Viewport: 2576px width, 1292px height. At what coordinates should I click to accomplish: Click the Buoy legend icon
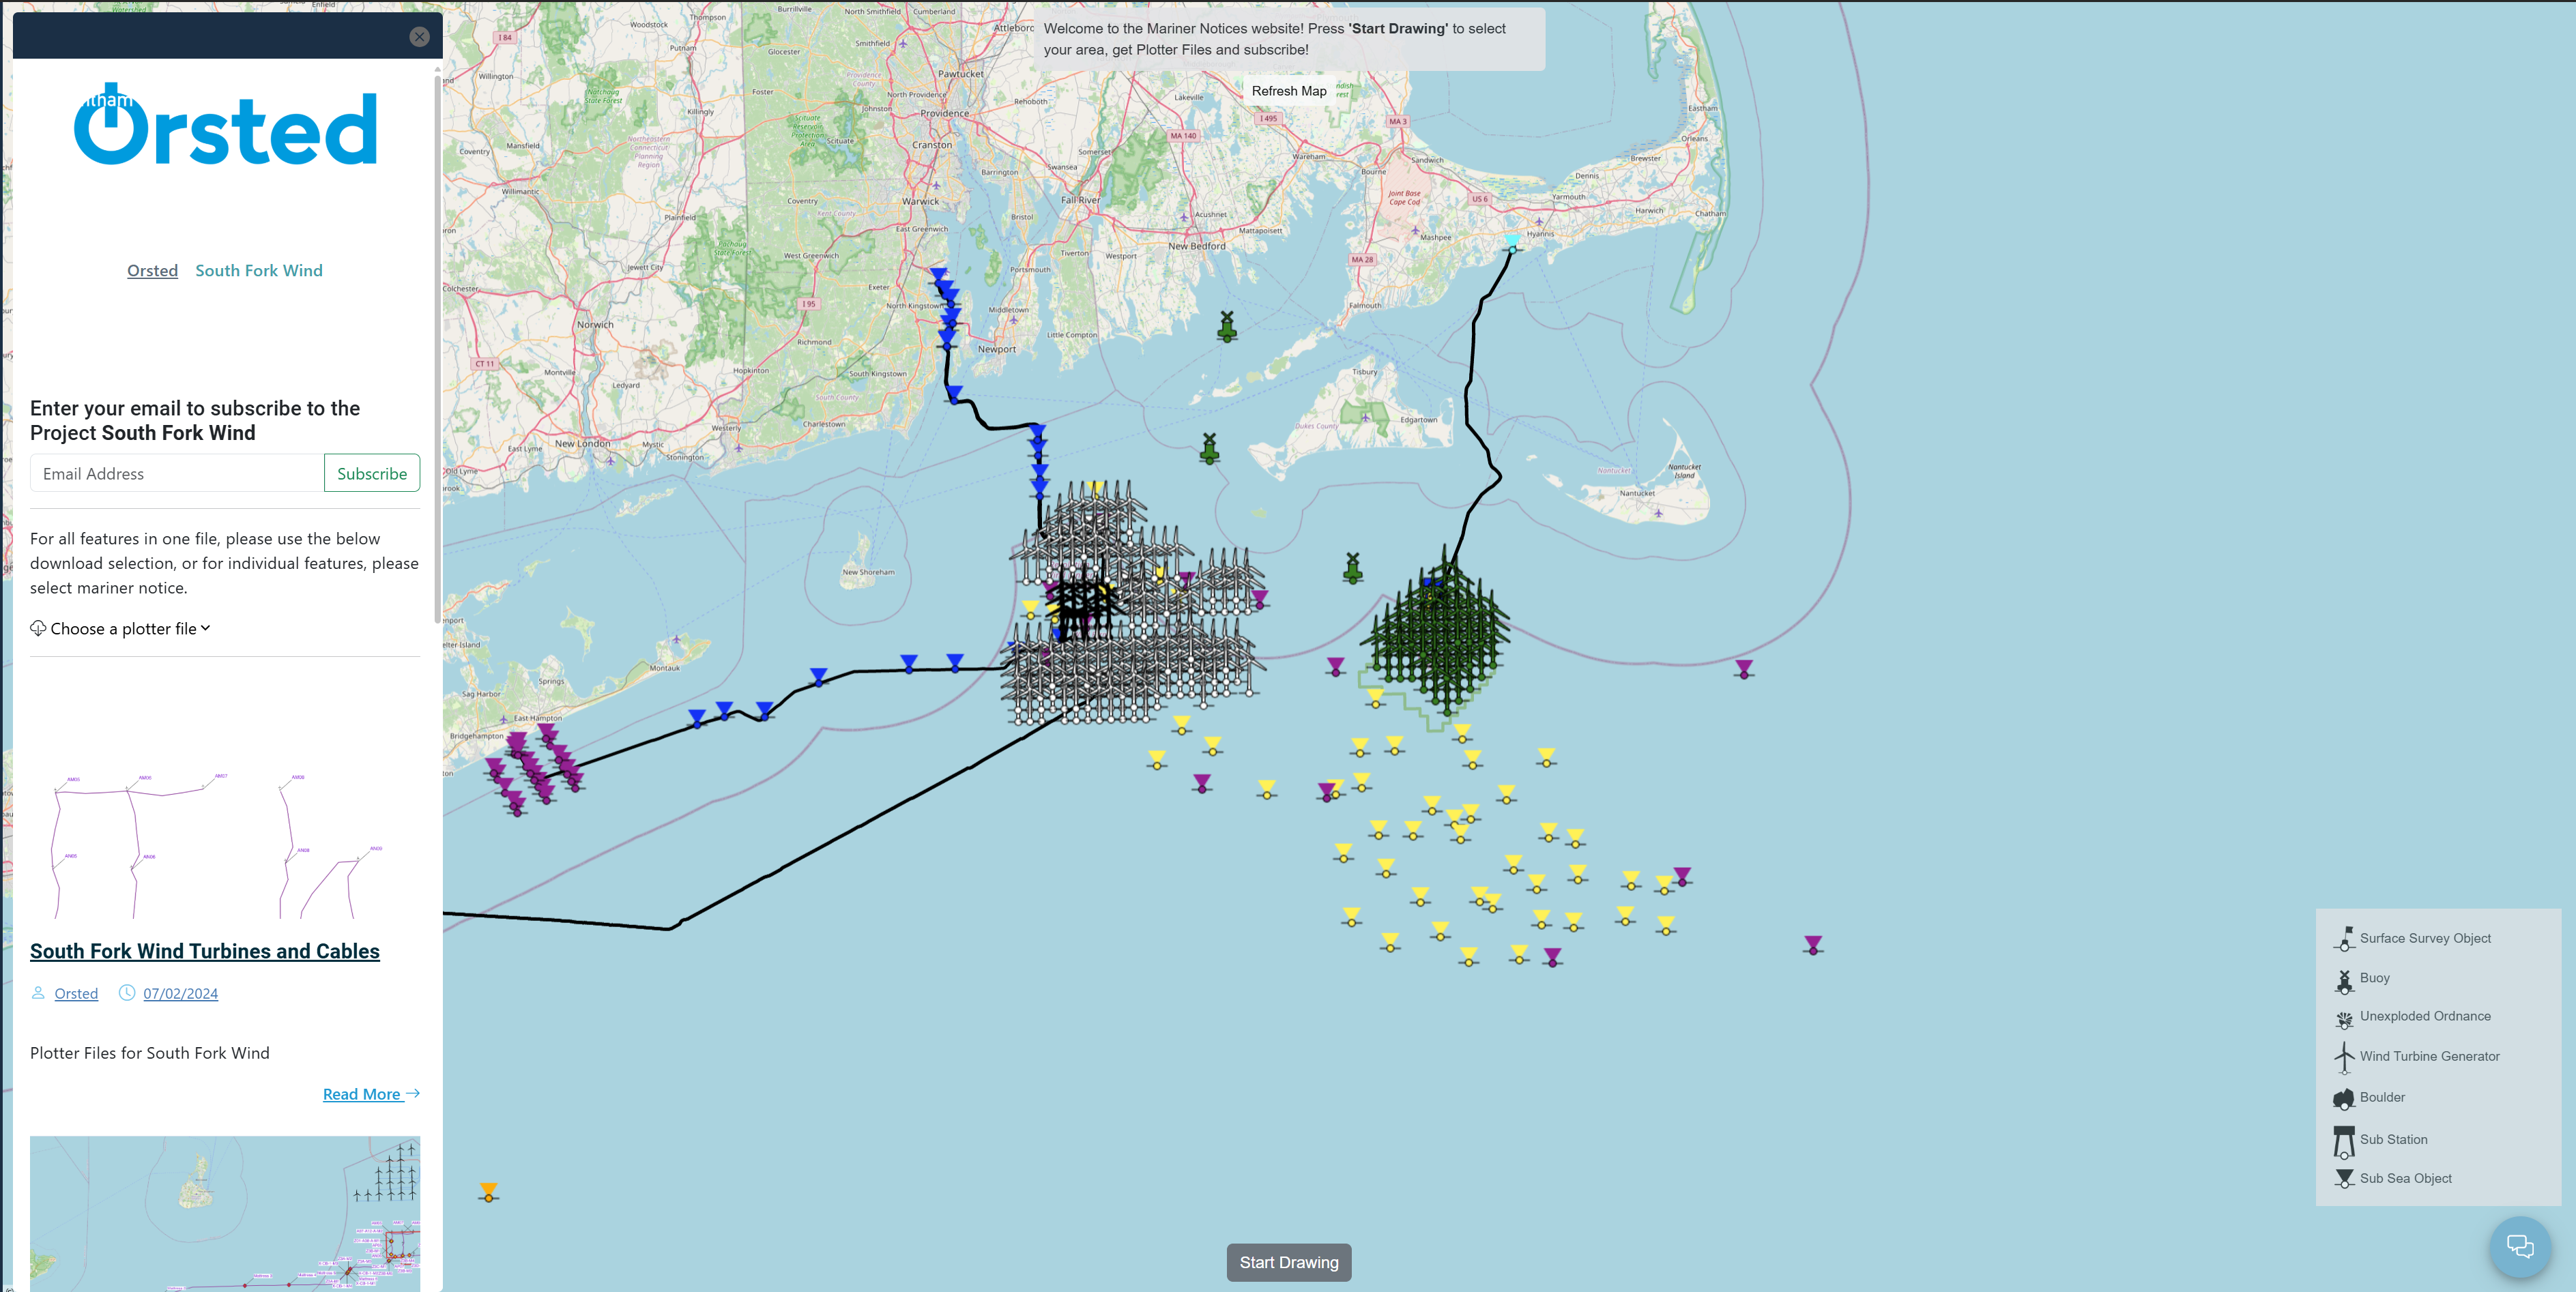point(2344,980)
